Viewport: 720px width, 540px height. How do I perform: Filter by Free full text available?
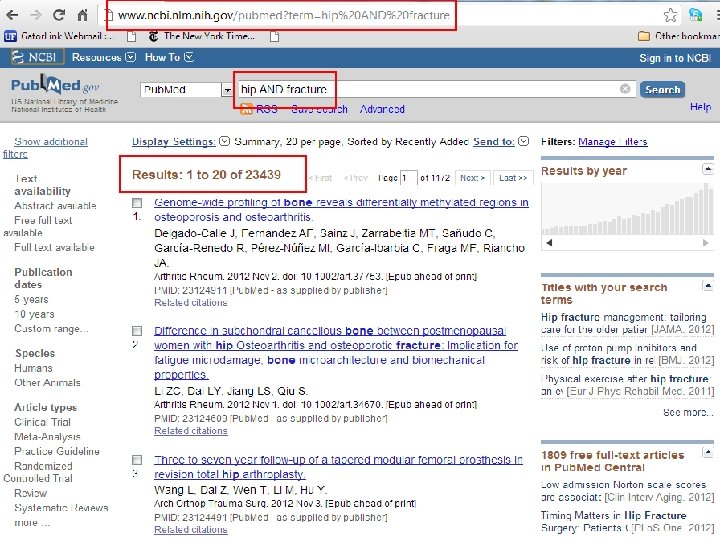[x=38, y=226]
